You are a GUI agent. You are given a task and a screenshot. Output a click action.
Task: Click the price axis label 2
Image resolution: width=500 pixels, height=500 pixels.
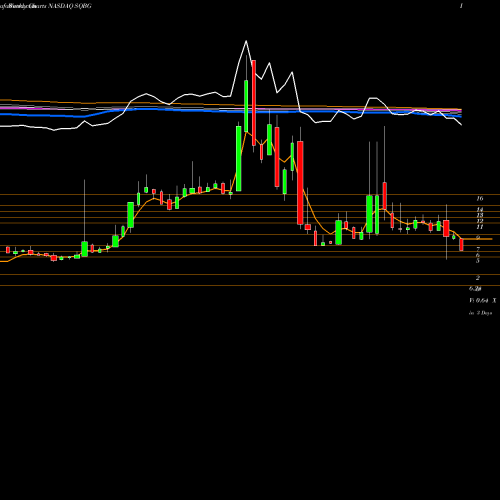click(x=478, y=278)
